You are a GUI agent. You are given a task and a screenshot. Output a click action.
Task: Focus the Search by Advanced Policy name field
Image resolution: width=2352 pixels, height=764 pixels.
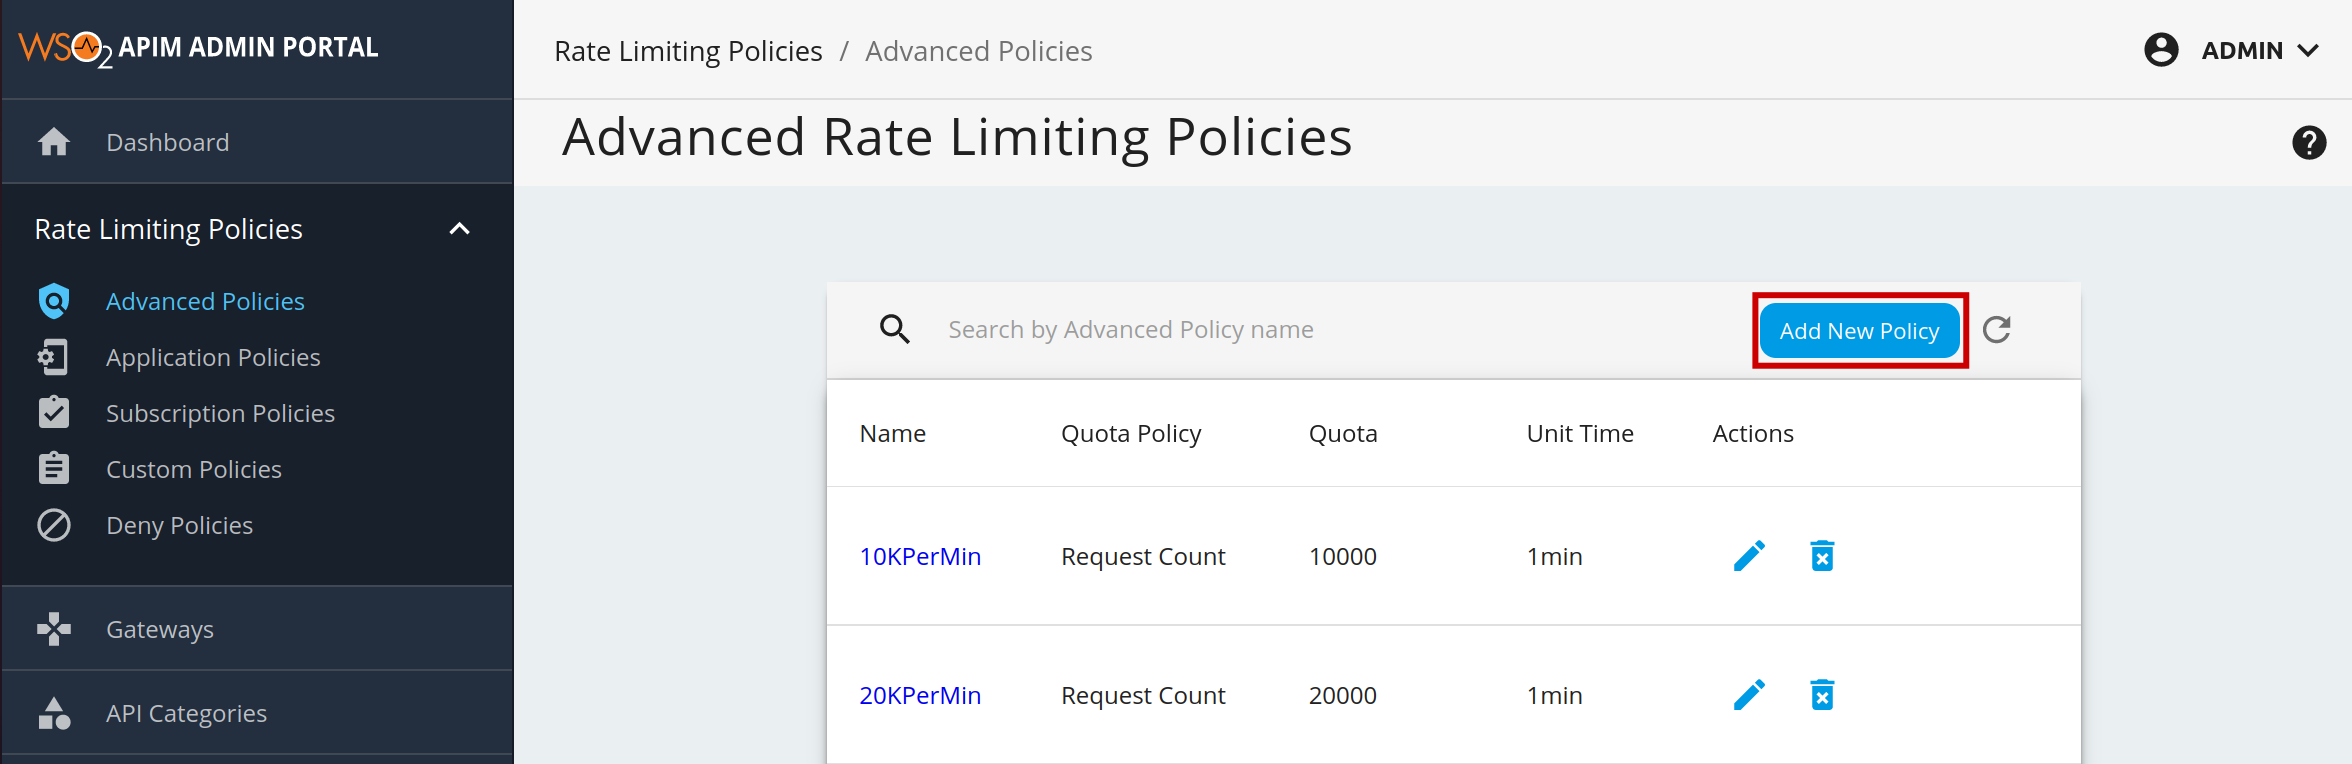point(1130,330)
